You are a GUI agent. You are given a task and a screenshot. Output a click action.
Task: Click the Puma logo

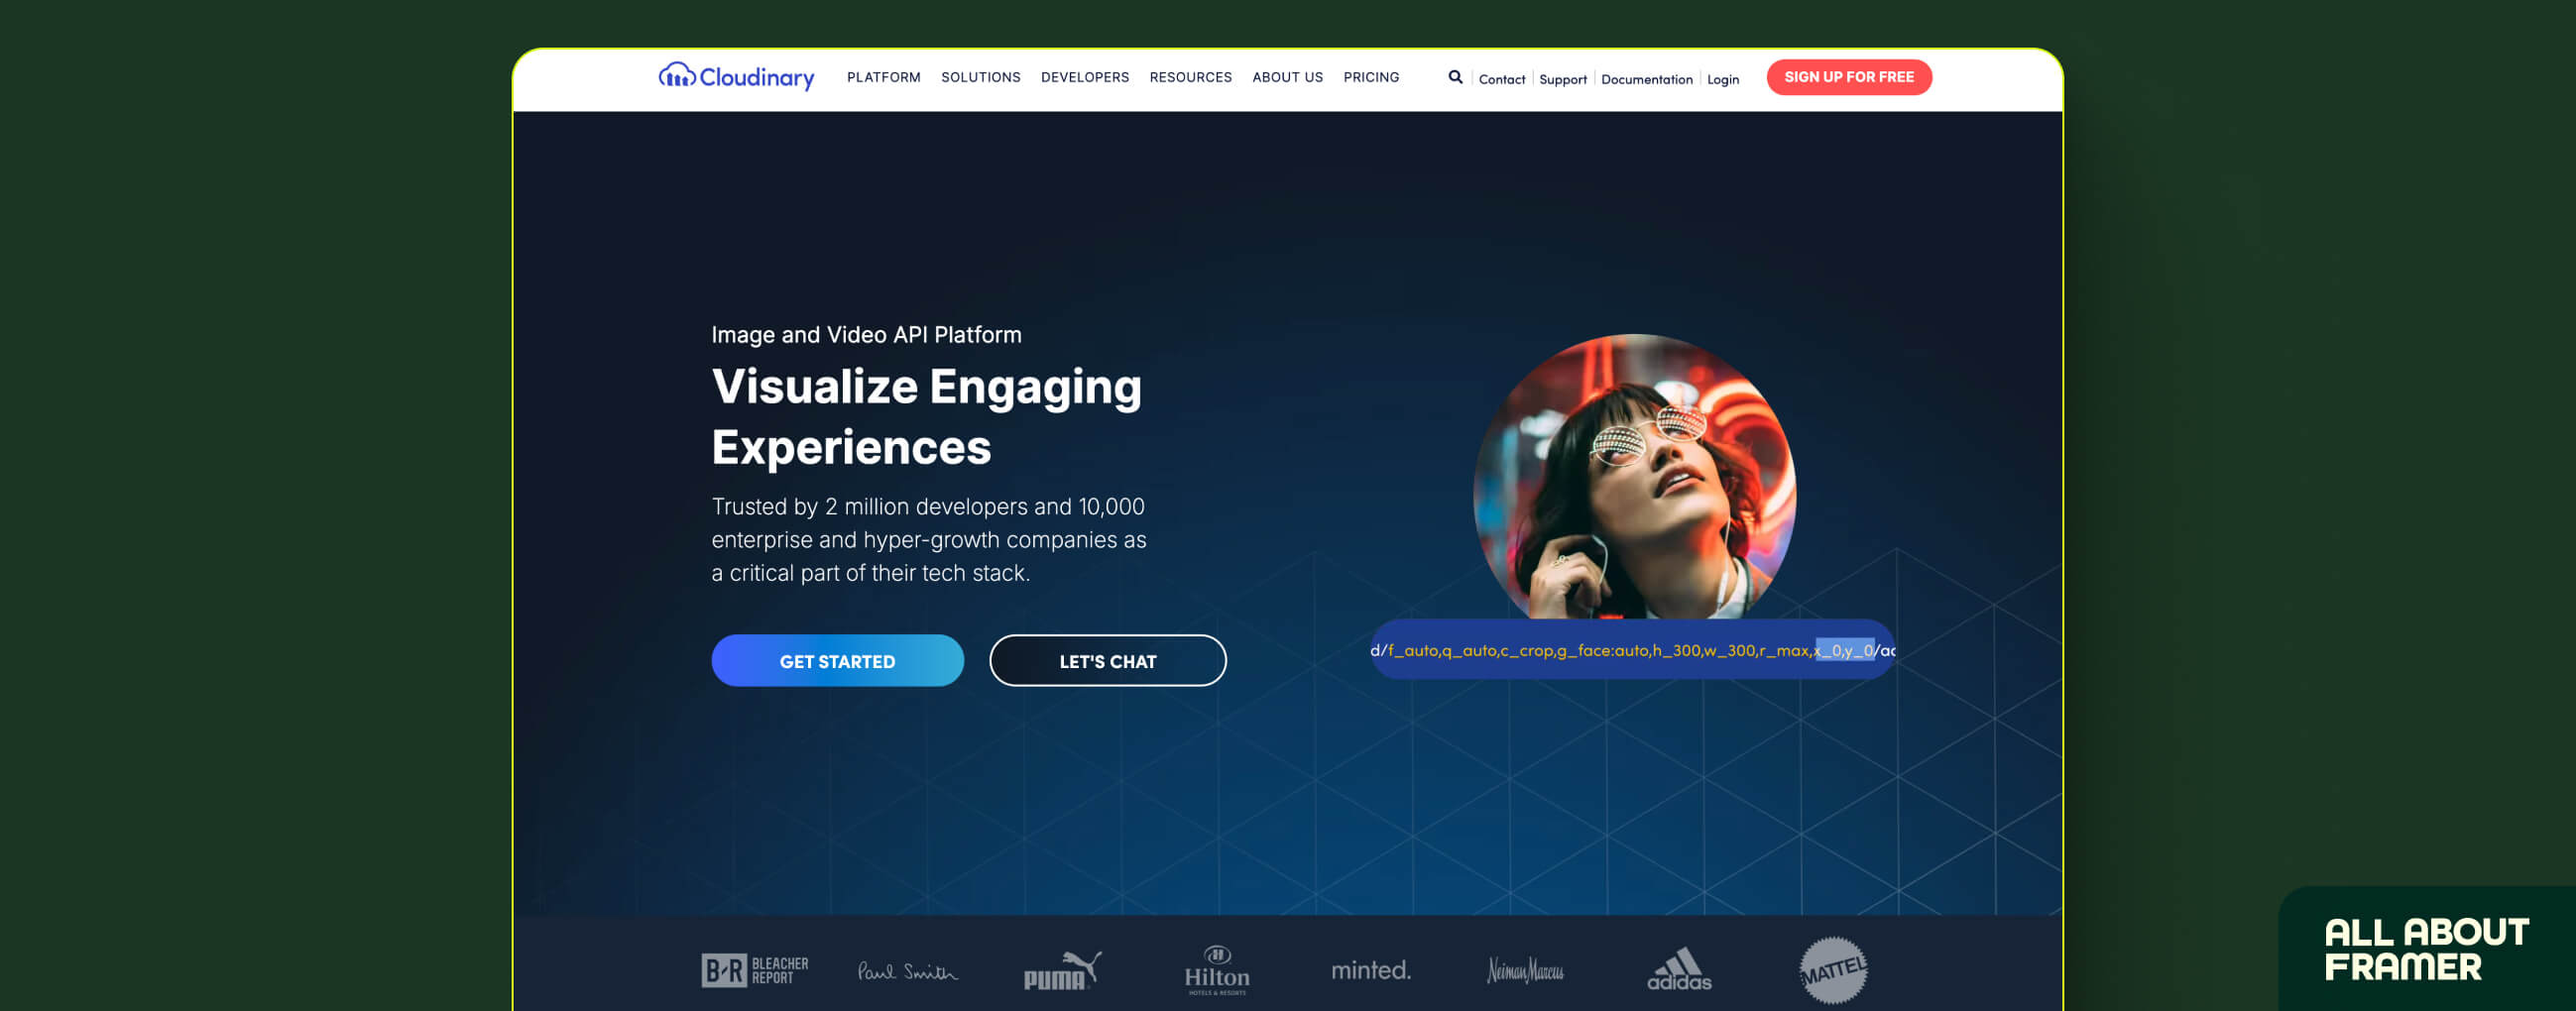1062,970
